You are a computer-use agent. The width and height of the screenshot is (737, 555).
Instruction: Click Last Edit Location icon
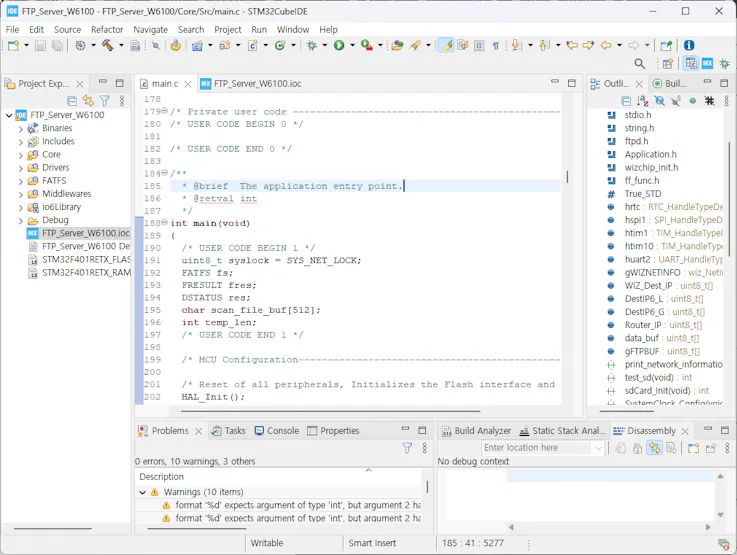(x=572, y=45)
